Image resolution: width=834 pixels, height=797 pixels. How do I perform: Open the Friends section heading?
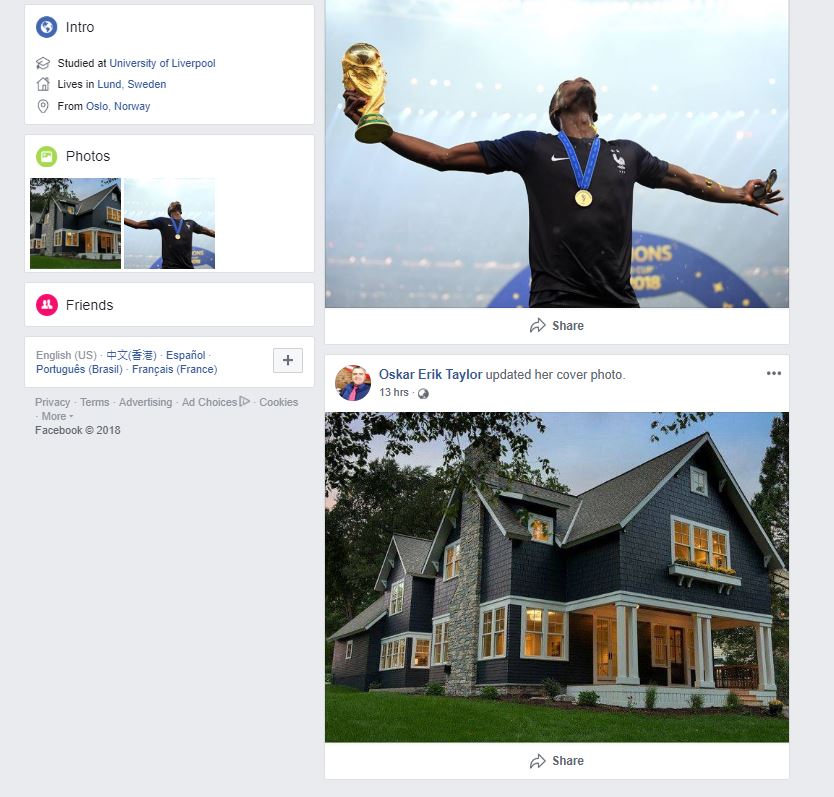[89, 305]
